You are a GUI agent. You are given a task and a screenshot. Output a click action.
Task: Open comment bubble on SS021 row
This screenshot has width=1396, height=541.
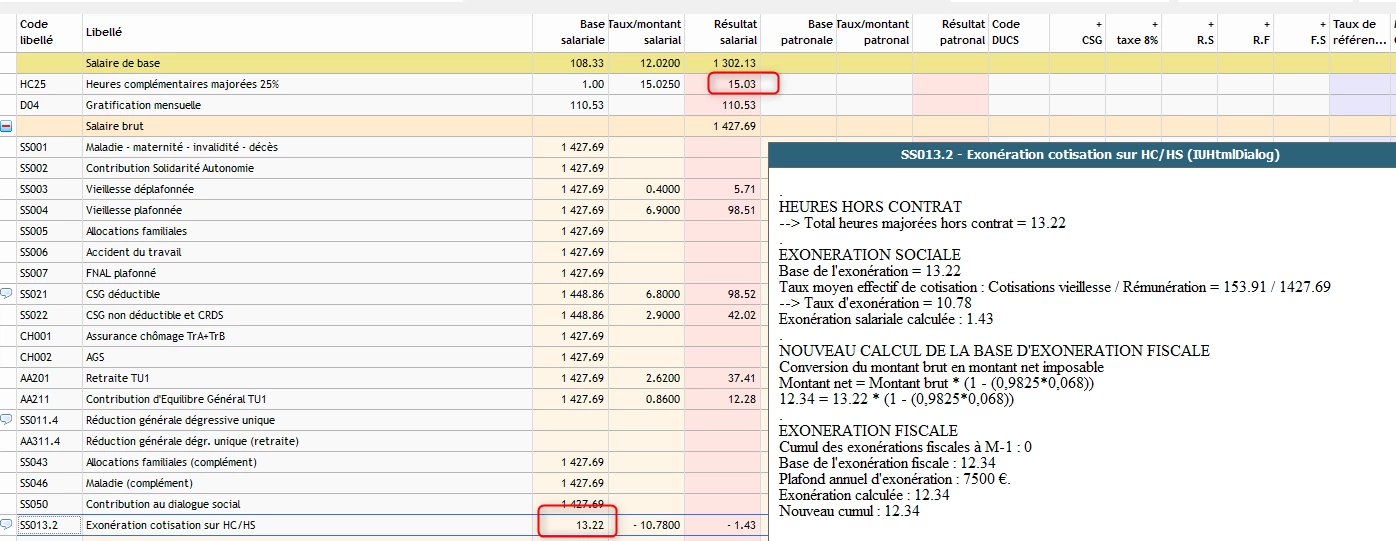(7, 294)
